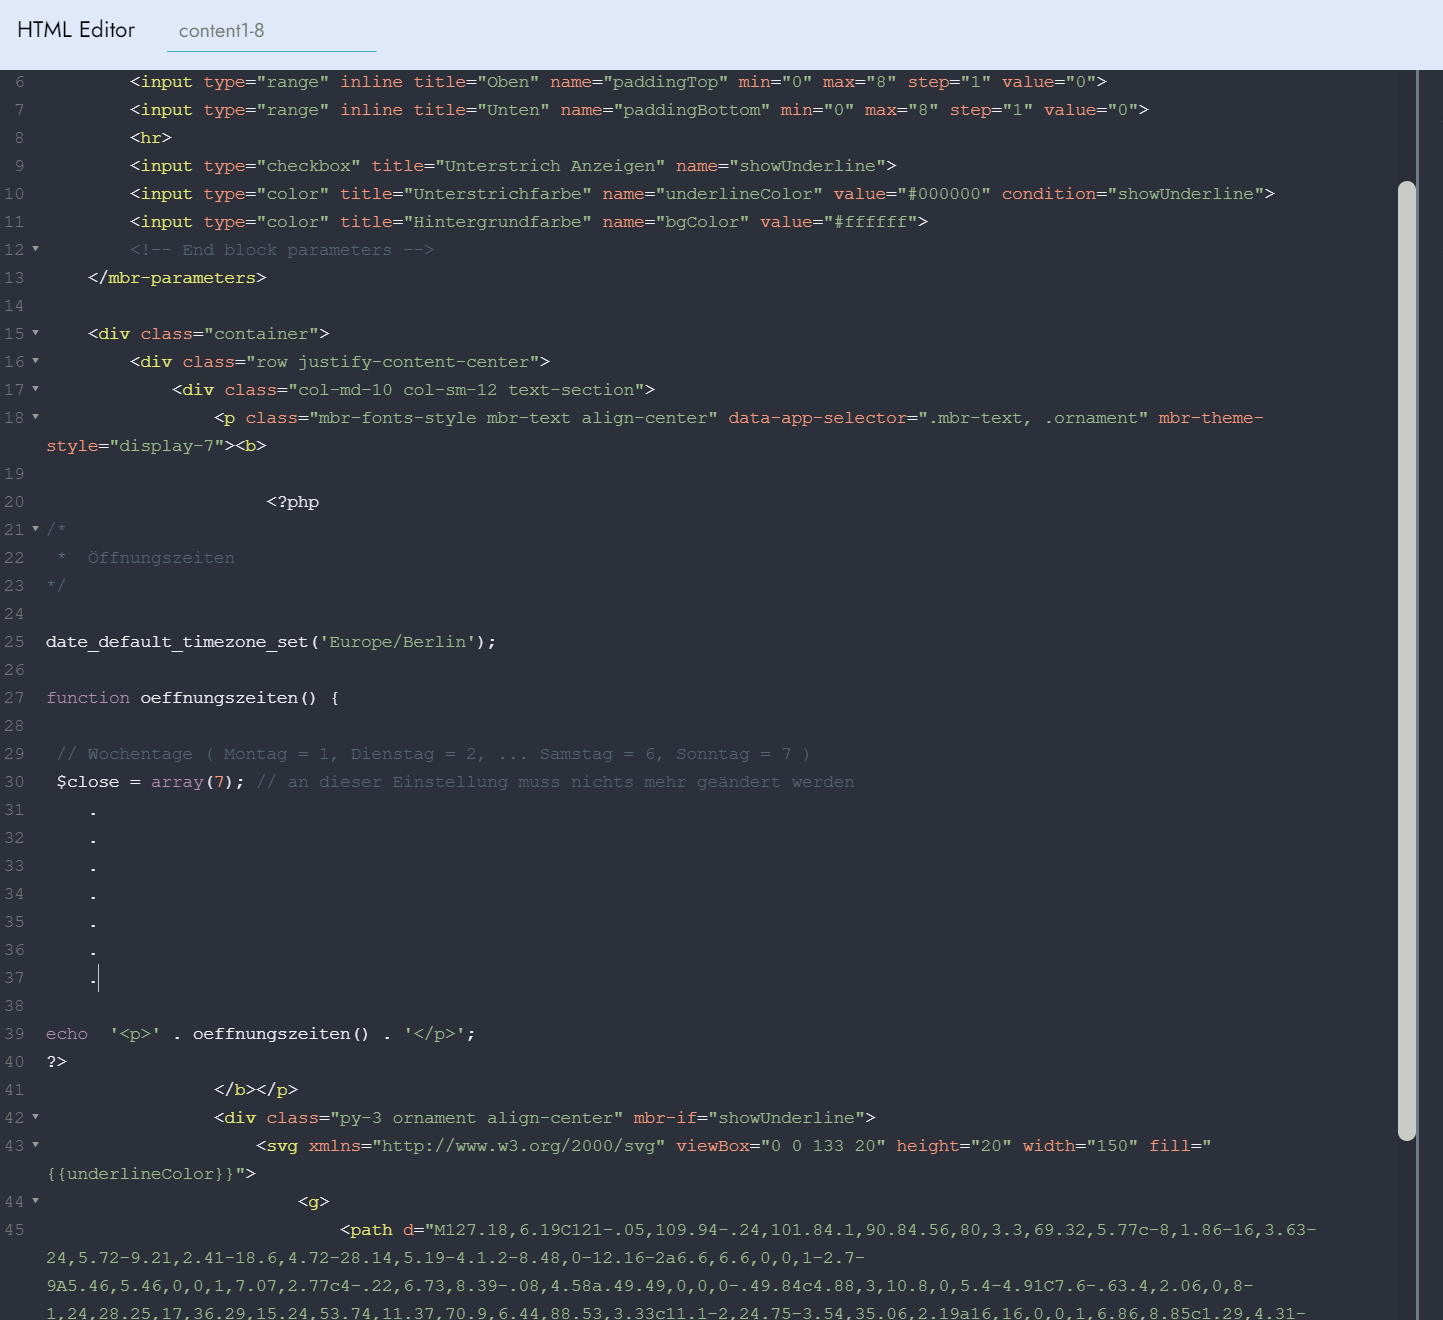Collapse the svg element at line 43
The image size is (1443, 1320).
[x=36, y=1145]
